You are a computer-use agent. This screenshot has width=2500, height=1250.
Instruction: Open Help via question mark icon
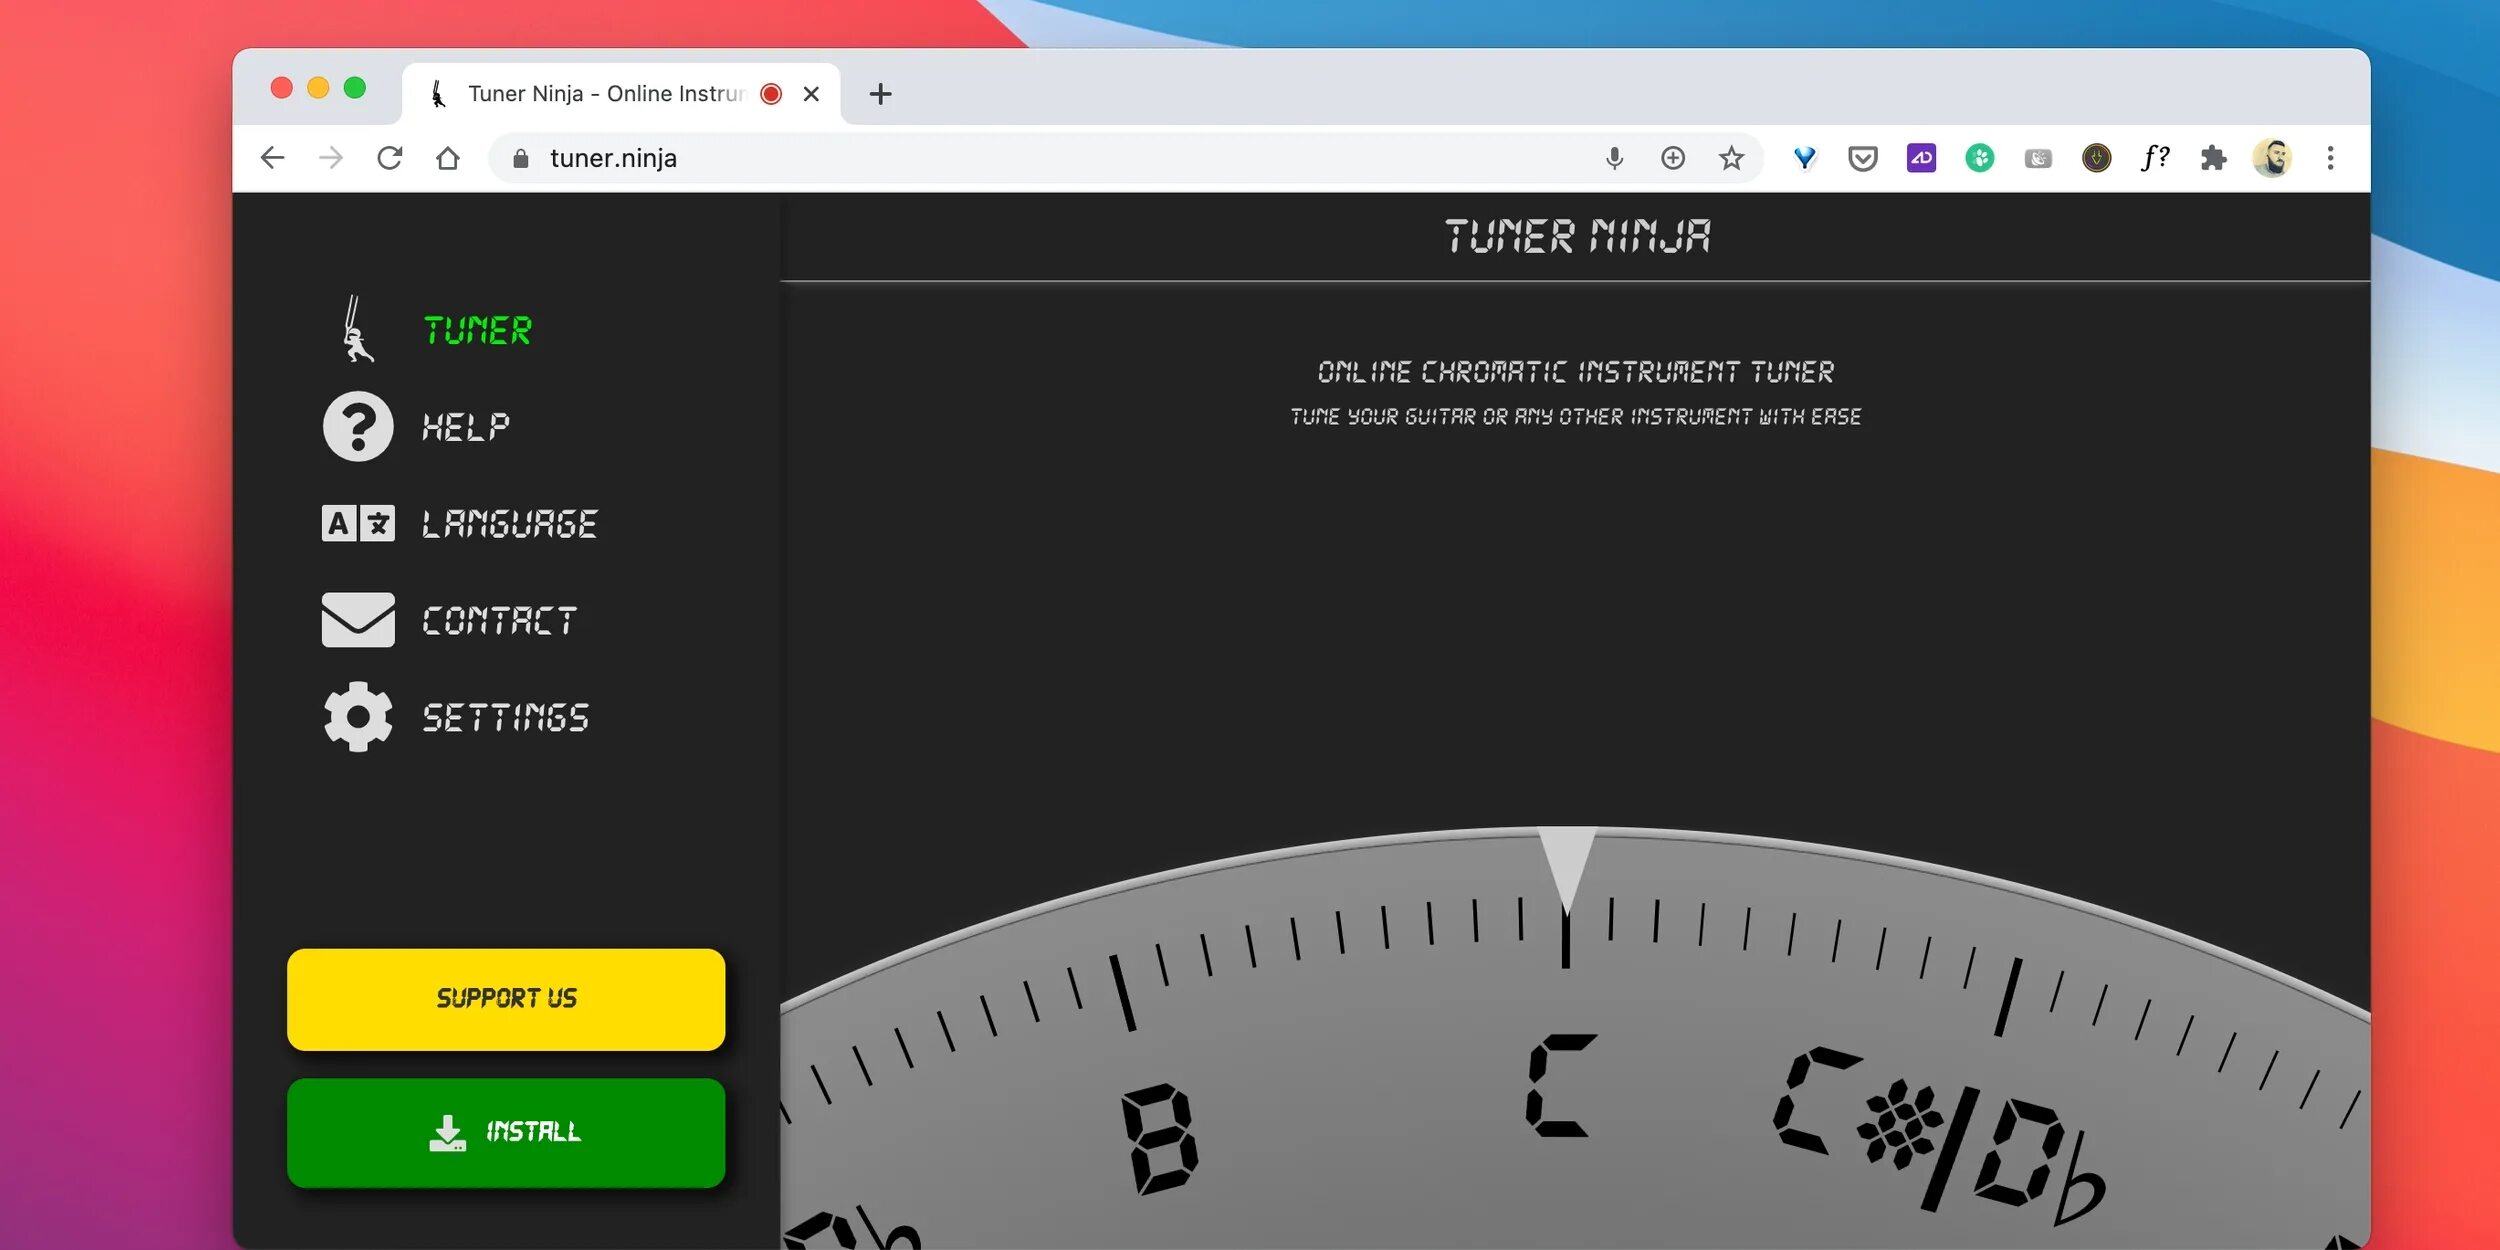click(x=358, y=427)
